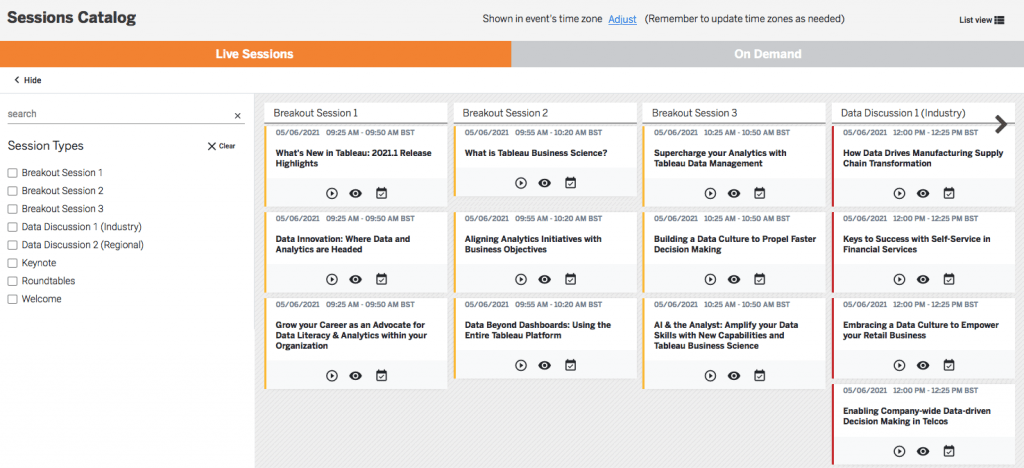Open the On Demand tab

767,54
